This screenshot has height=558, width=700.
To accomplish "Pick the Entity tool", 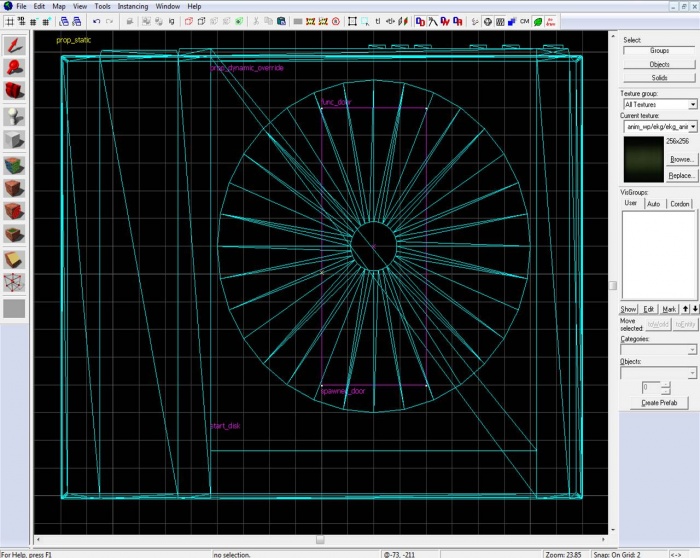I will pos(14,116).
